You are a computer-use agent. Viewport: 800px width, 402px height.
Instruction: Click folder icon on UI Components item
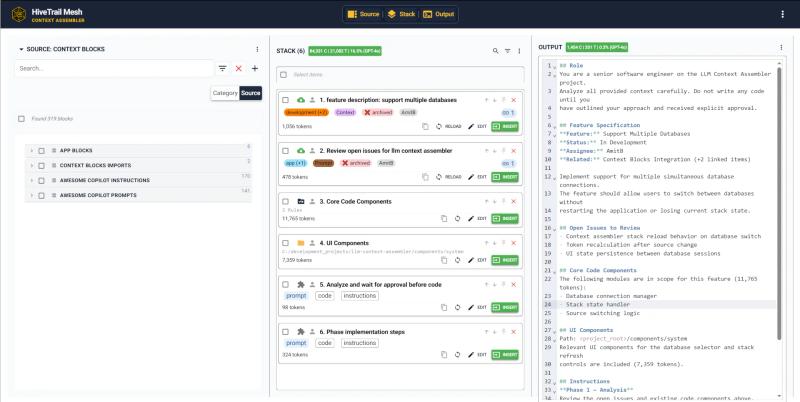301,243
